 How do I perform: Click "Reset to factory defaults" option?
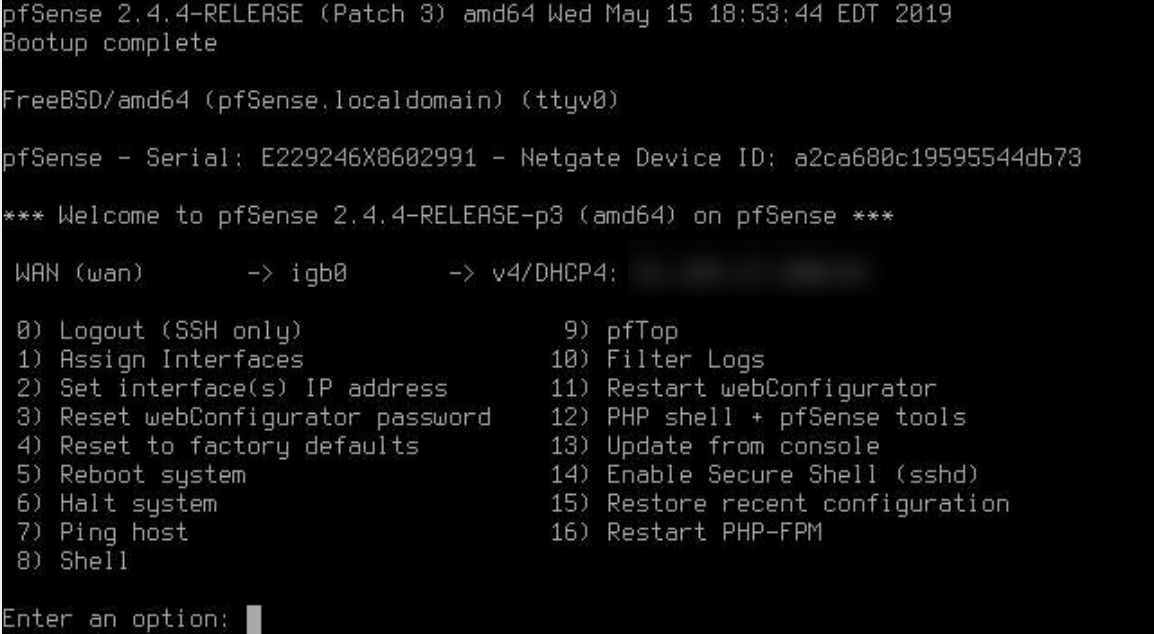238,445
